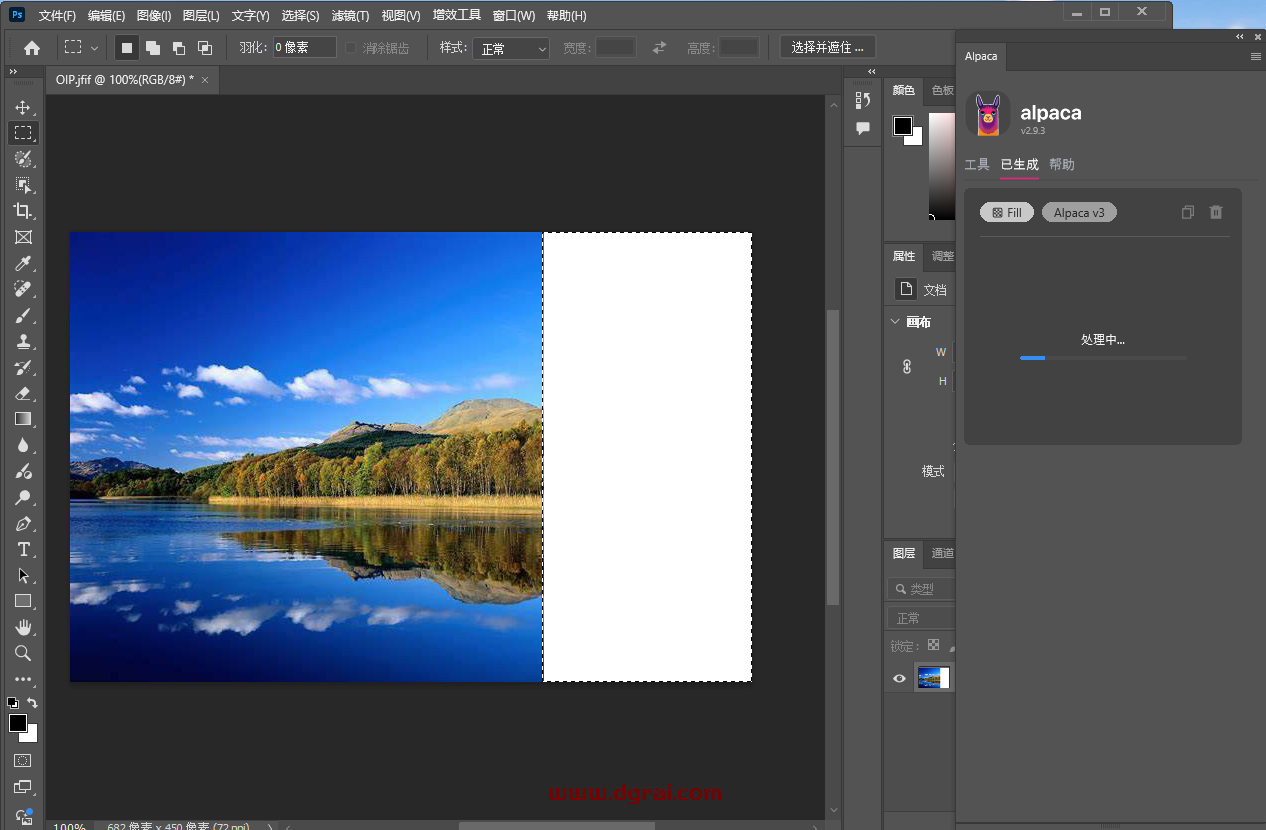Screen dimensions: 1266x830
Task: Select the Move tool
Action: click(23, 107)
